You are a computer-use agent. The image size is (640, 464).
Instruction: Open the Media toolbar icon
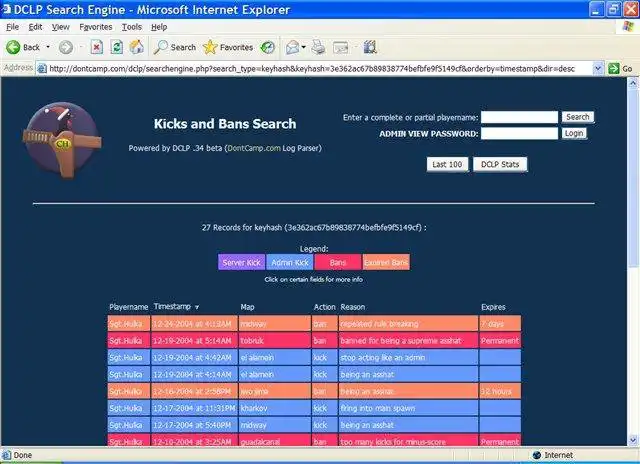[x=267, y=47]
